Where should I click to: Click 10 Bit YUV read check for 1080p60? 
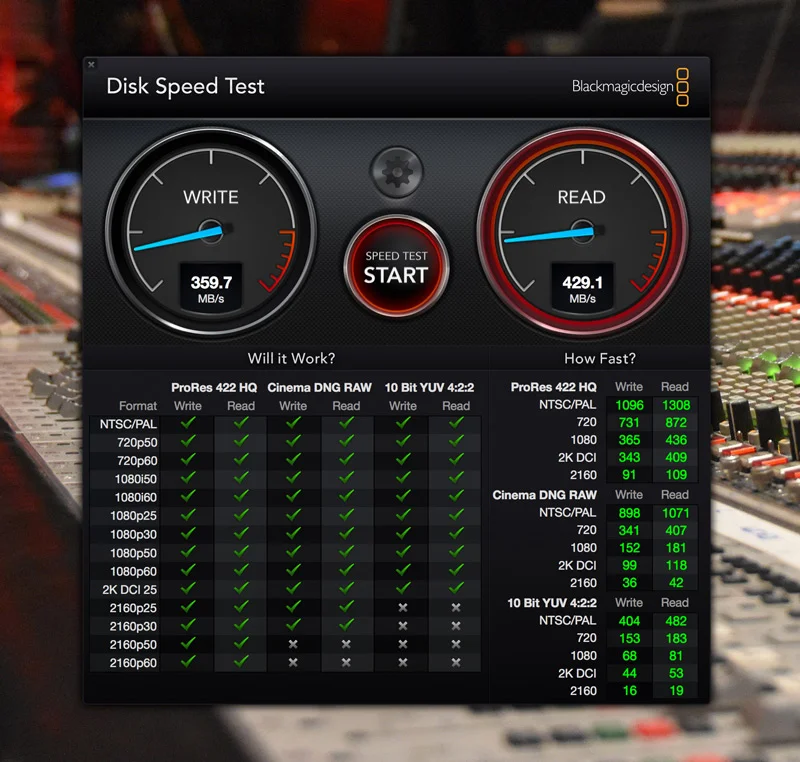click(x=456, y=570)
